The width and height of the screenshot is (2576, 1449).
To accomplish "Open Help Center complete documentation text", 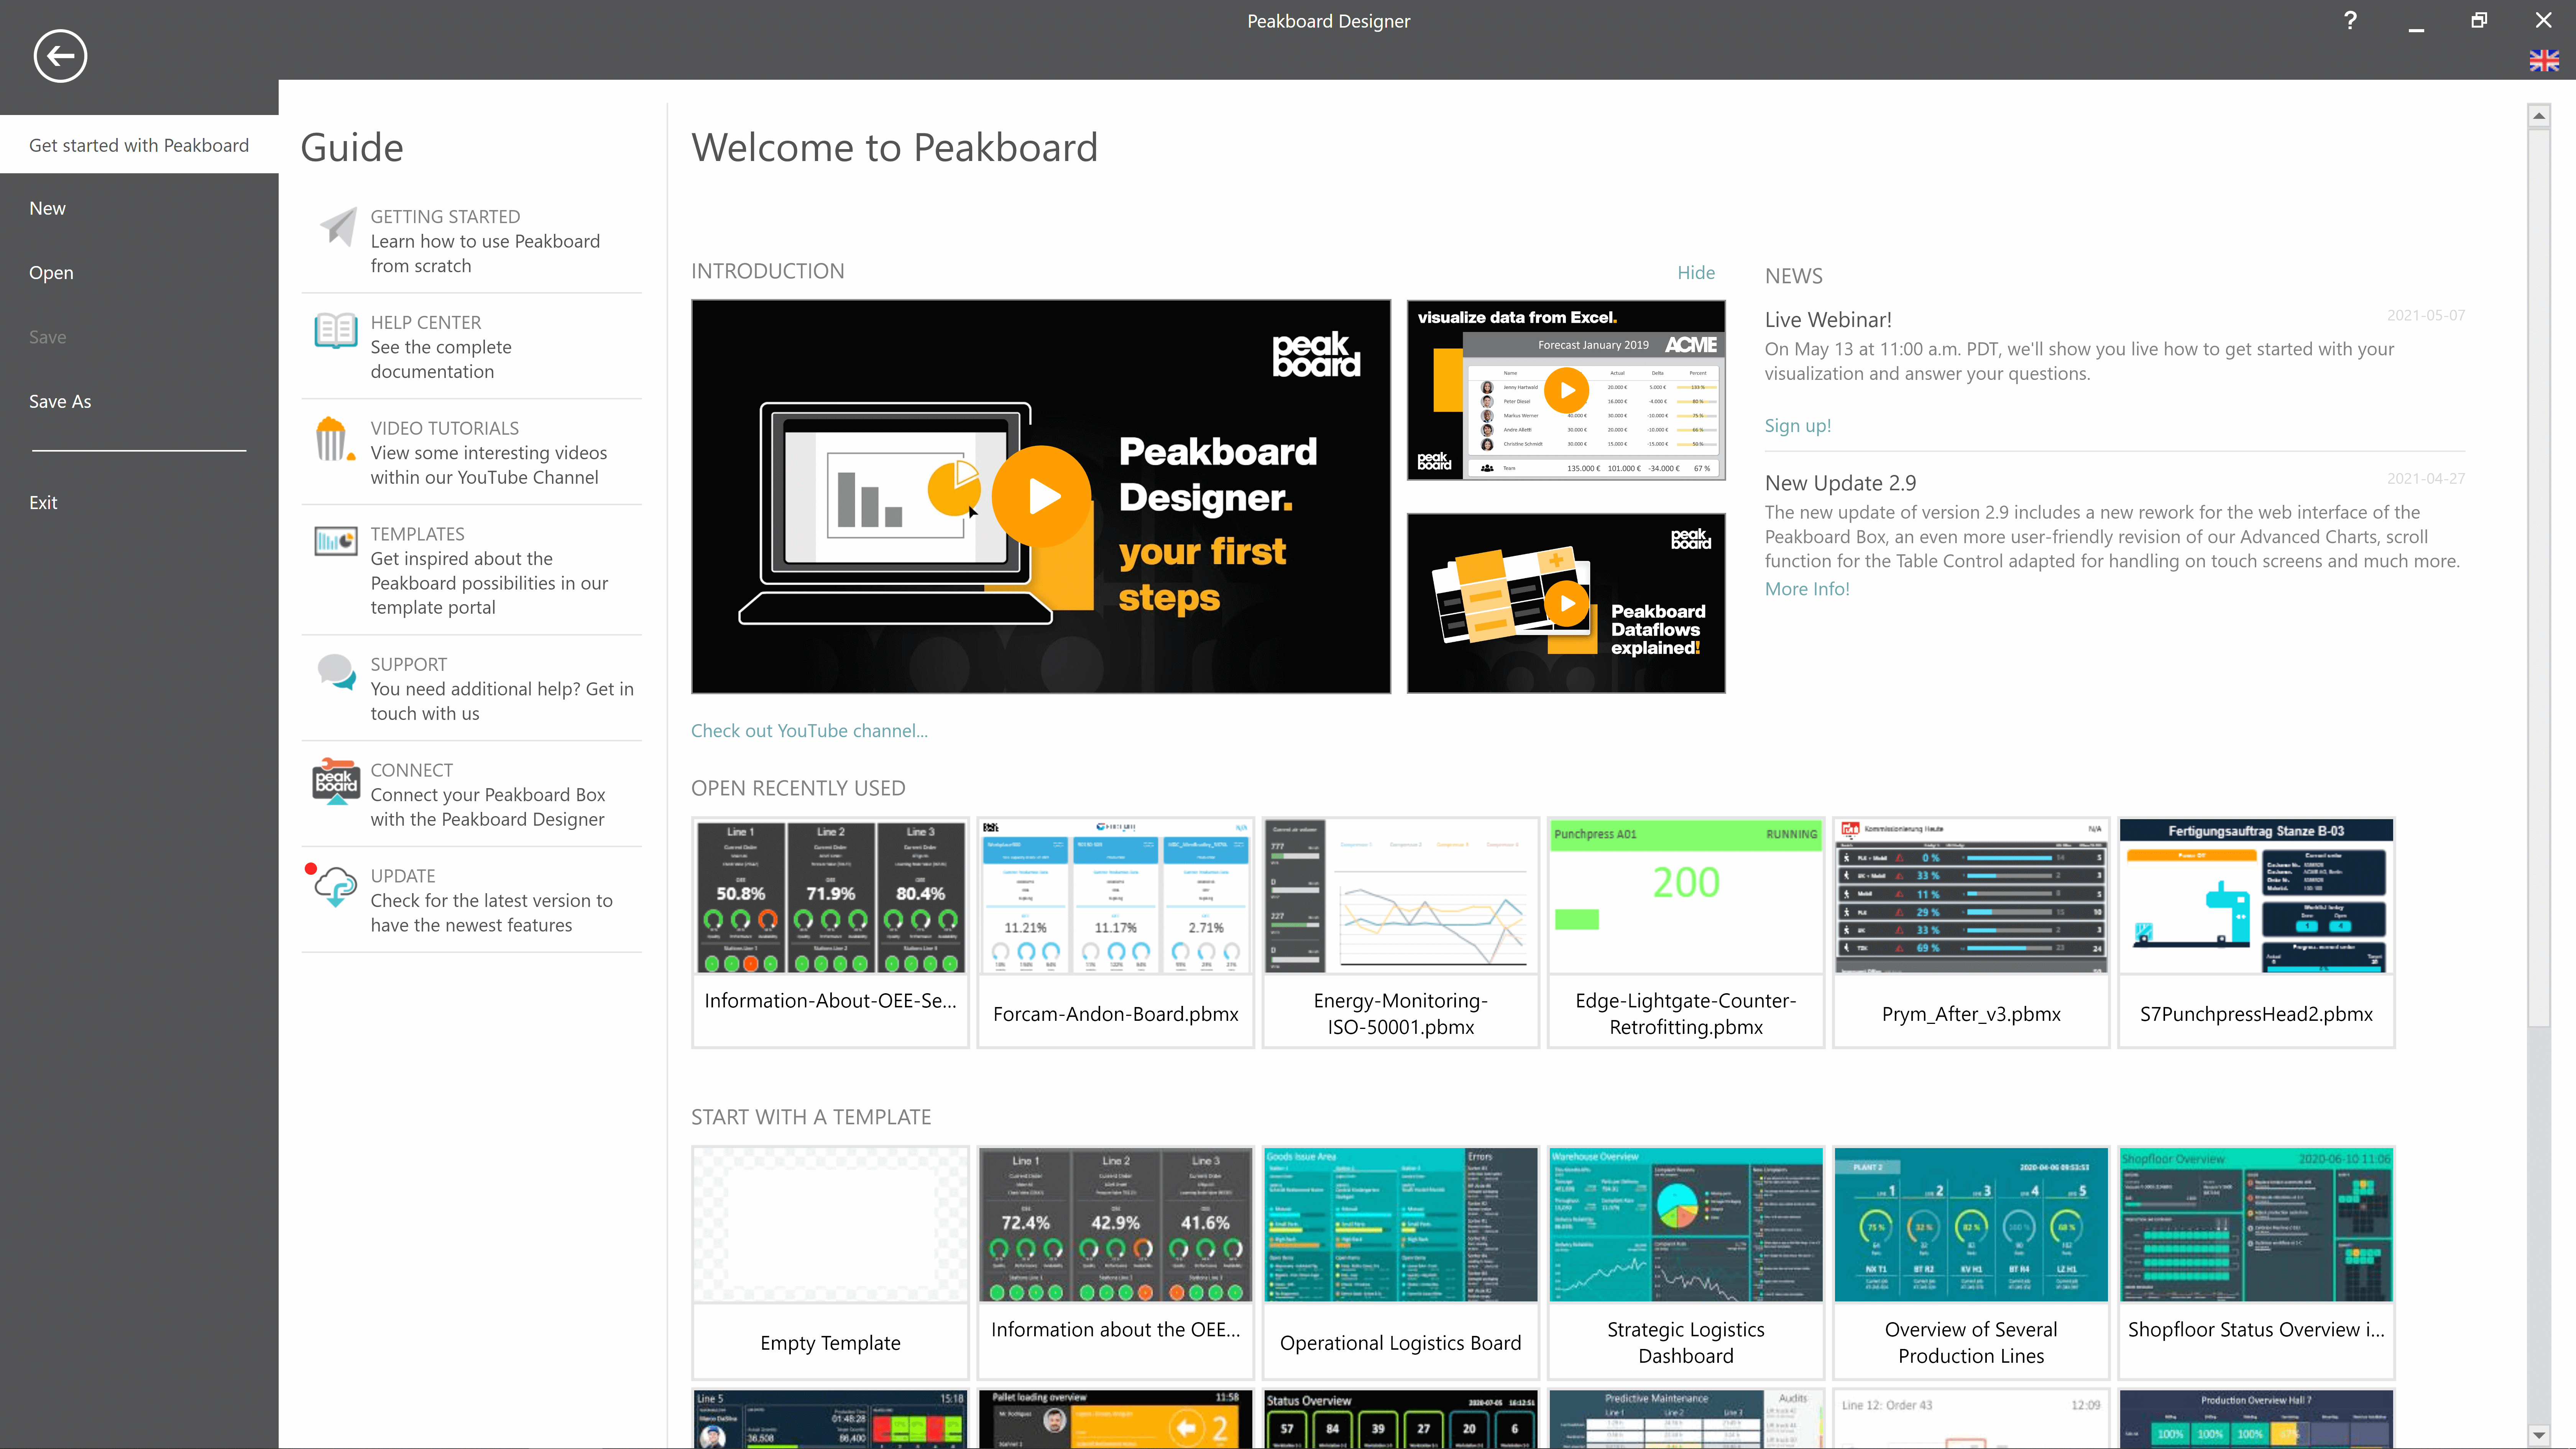I will pos(441,347).
